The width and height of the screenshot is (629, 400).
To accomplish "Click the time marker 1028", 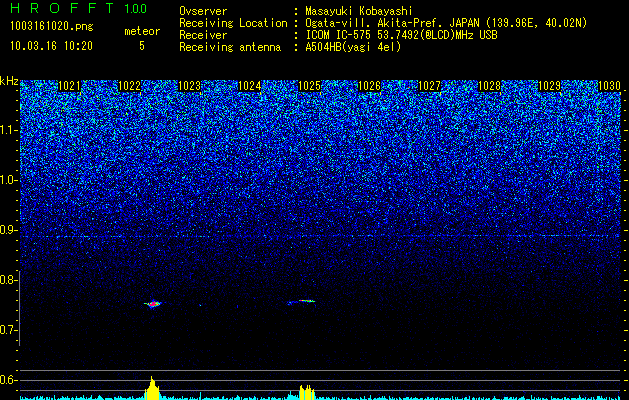I will (489, 86).
